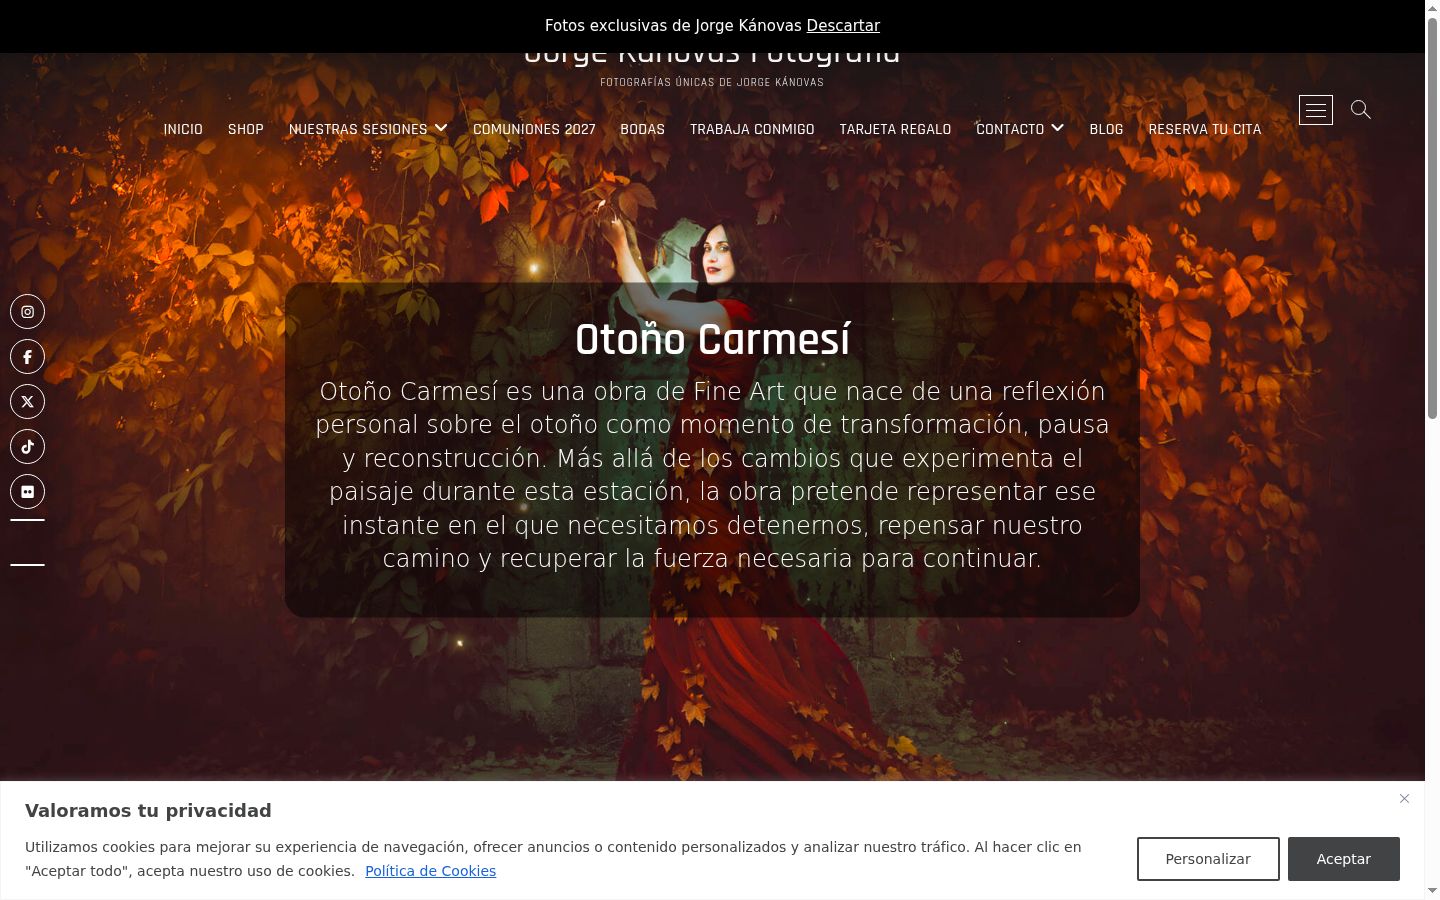
Task: Click the page's vertical scrollbar thumb
Action: [x=1432, y=218]
